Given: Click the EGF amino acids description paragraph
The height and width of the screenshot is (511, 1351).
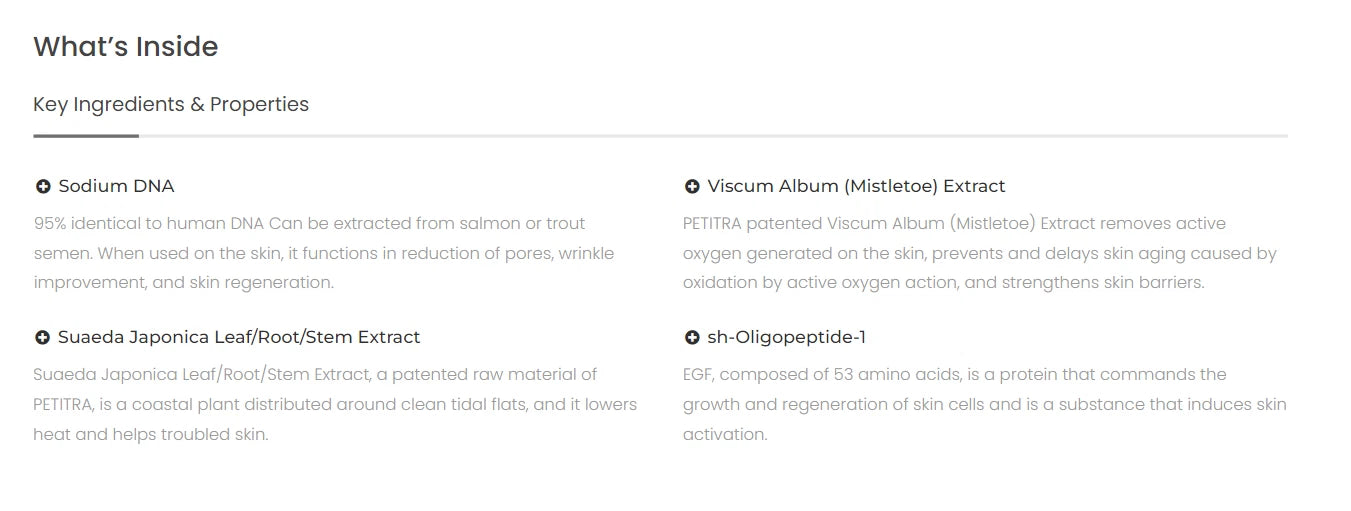Looking at the screenshot, I should (x=984, y=404).
